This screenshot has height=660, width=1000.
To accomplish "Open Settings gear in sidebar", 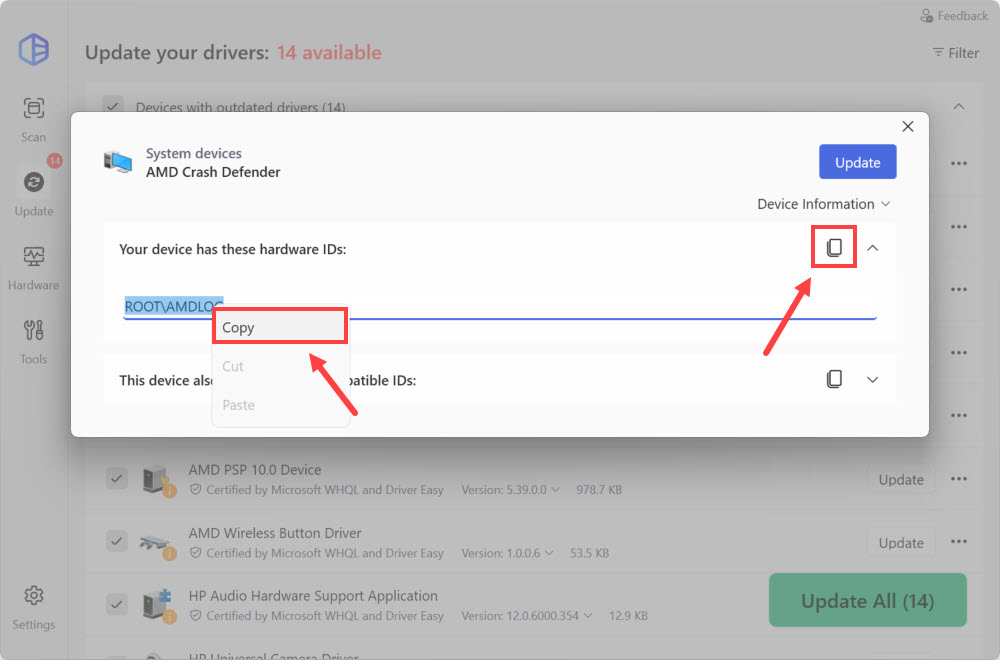I will 33,606.
